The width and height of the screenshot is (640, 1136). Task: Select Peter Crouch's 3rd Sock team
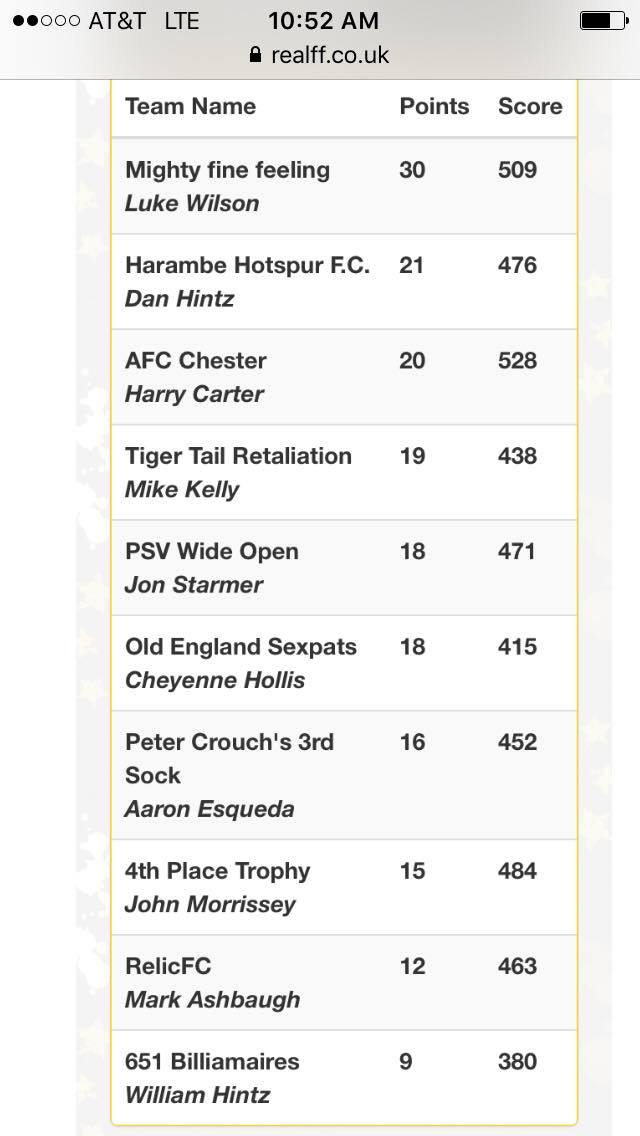pos(229,759)
